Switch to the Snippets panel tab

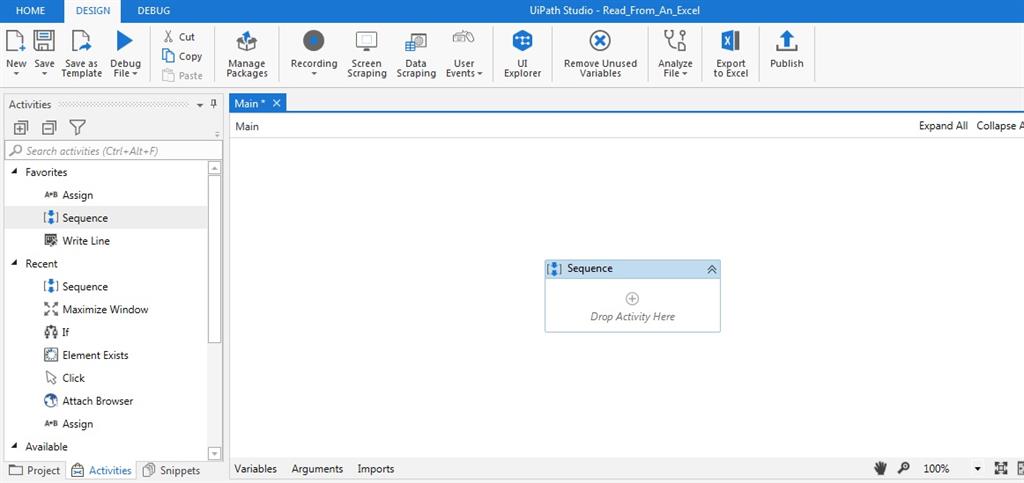172,470
